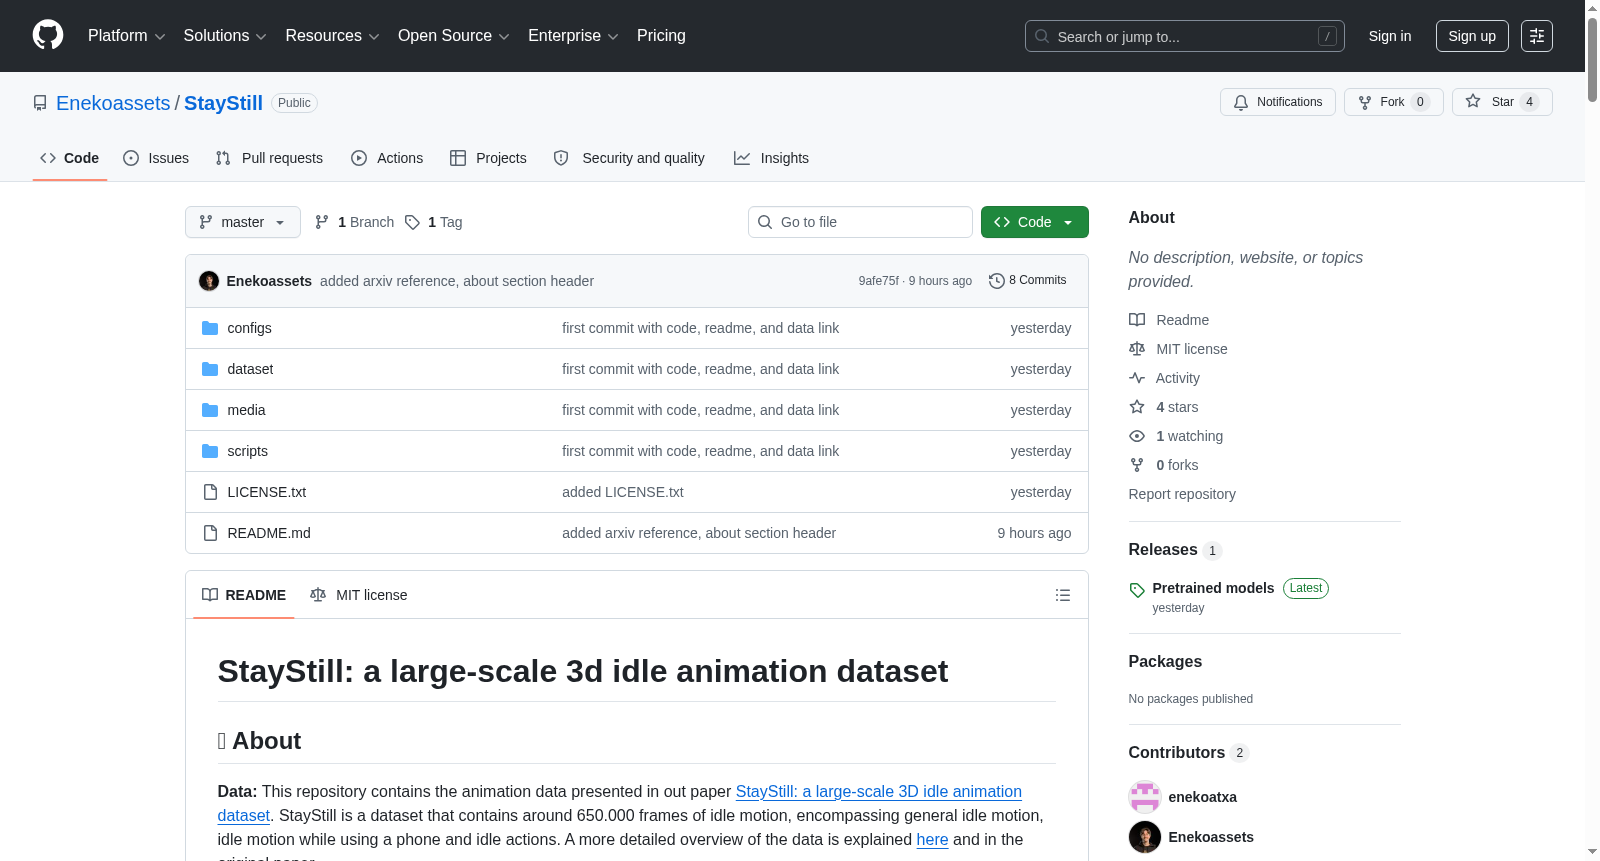Open the master branch selector

click(243, 222)
